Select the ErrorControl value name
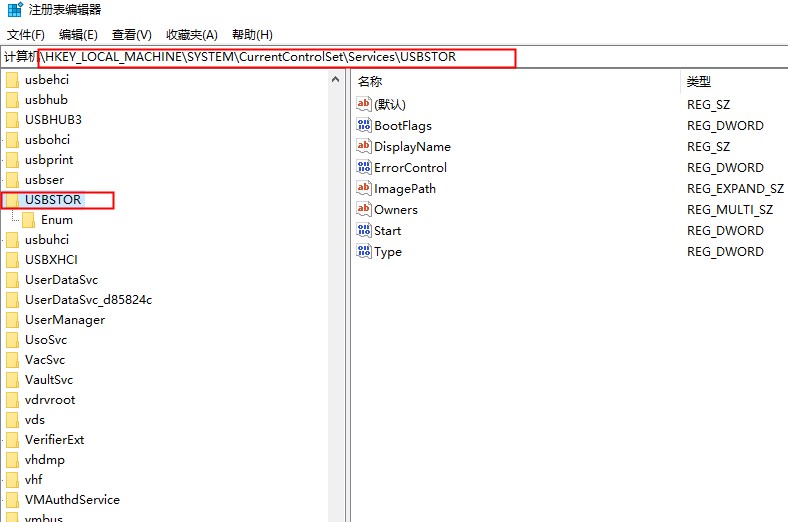The width and height of the screenshot is (788, 522). pyautogui.click(x=410, y=168)
